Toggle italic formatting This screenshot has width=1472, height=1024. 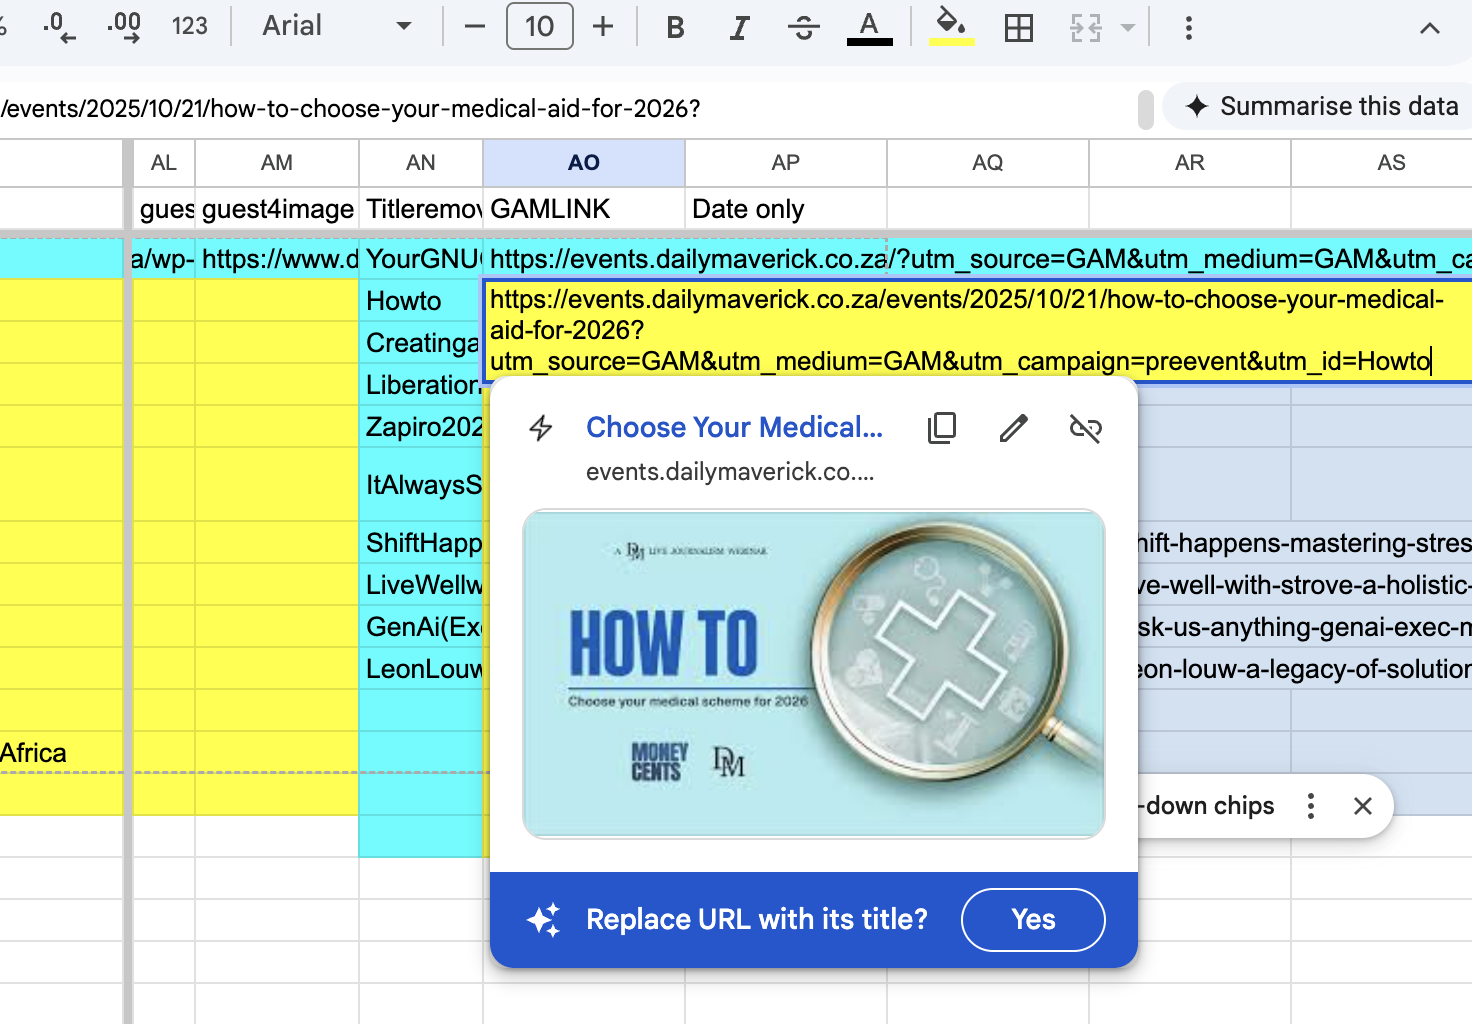point(739,28)
